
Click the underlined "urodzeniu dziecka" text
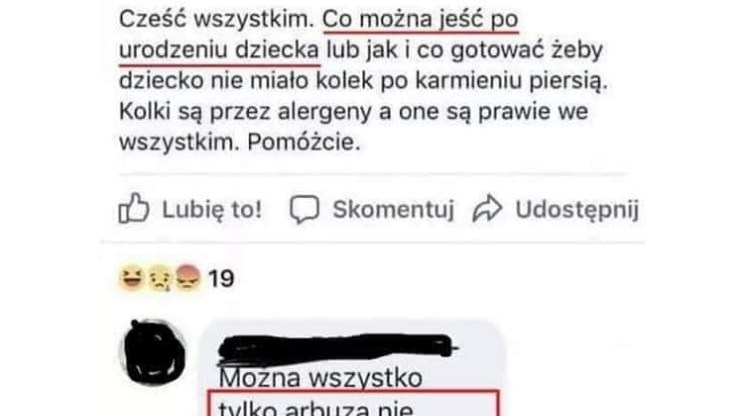(x=219, y=50)
